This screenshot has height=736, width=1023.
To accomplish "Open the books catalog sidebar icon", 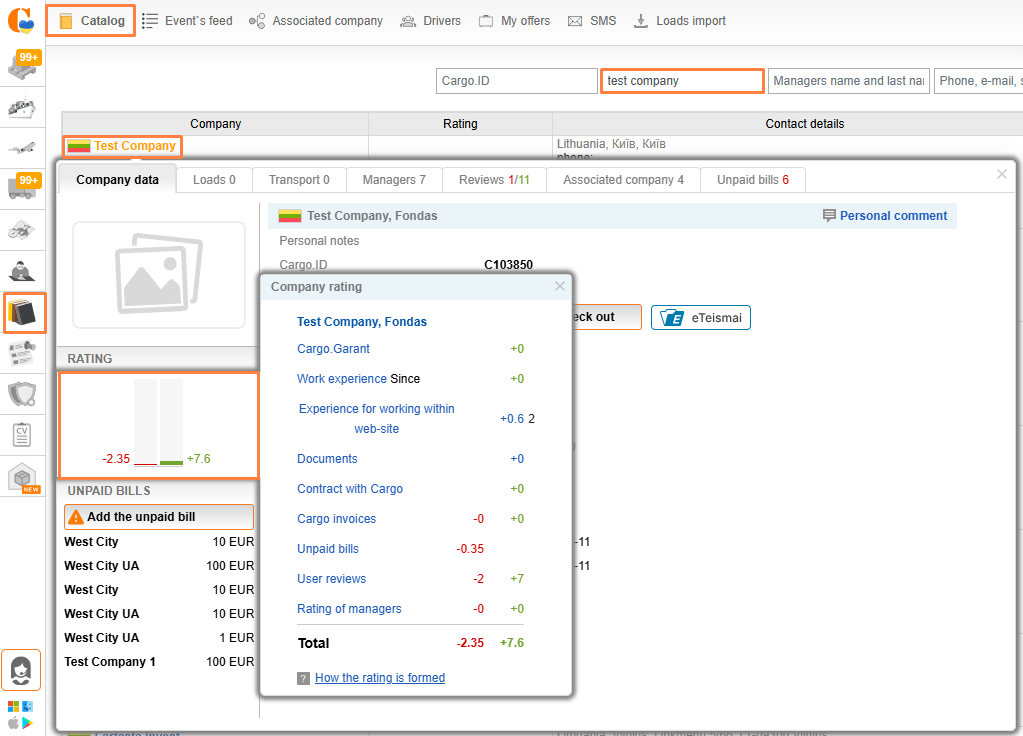I will coord(23,313).
